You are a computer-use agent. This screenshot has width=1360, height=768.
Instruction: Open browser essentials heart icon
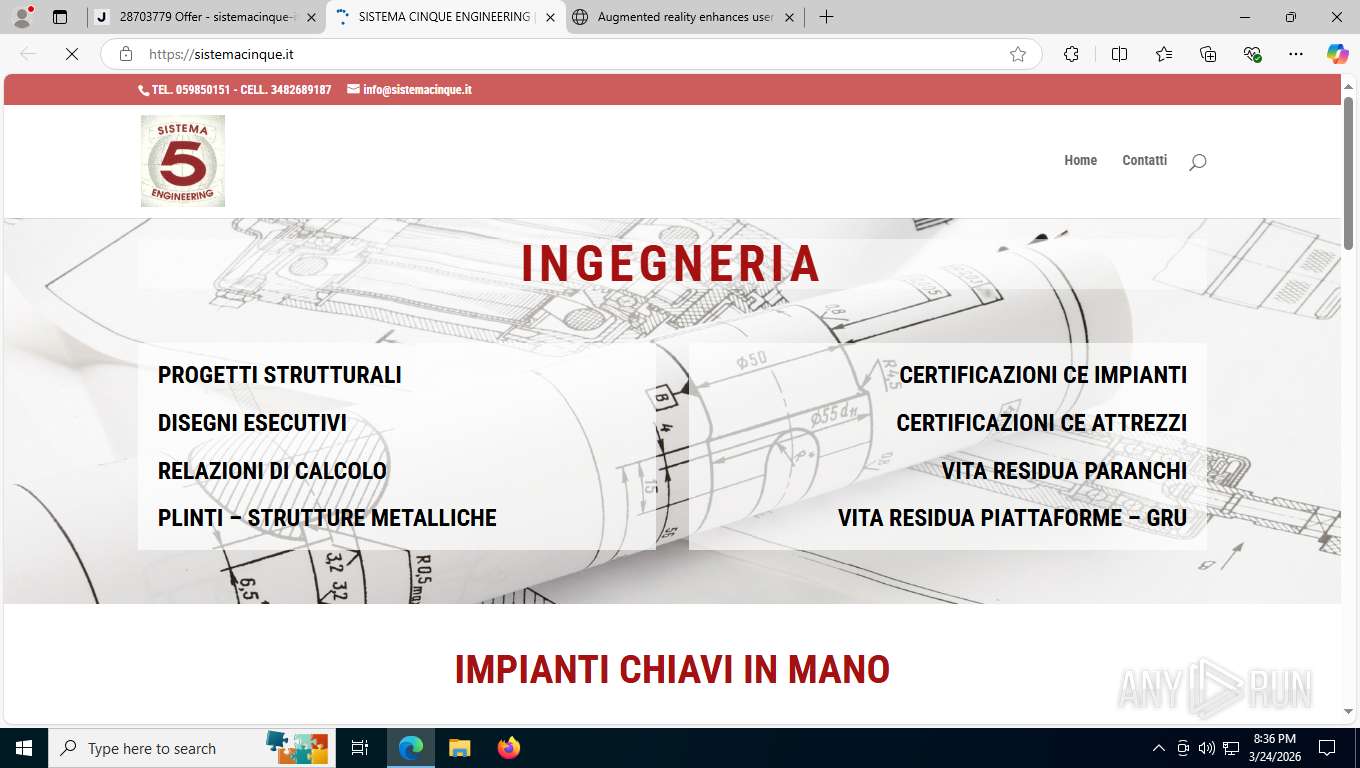click(x=1252, y=54)
